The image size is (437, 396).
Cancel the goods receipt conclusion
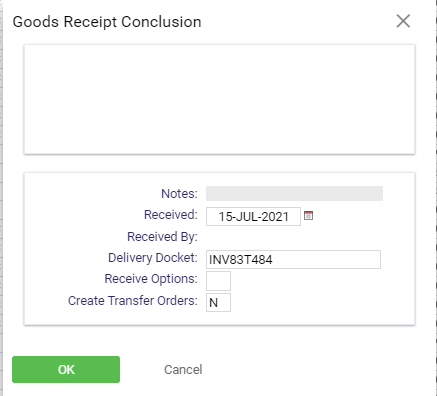pos(183,369)
